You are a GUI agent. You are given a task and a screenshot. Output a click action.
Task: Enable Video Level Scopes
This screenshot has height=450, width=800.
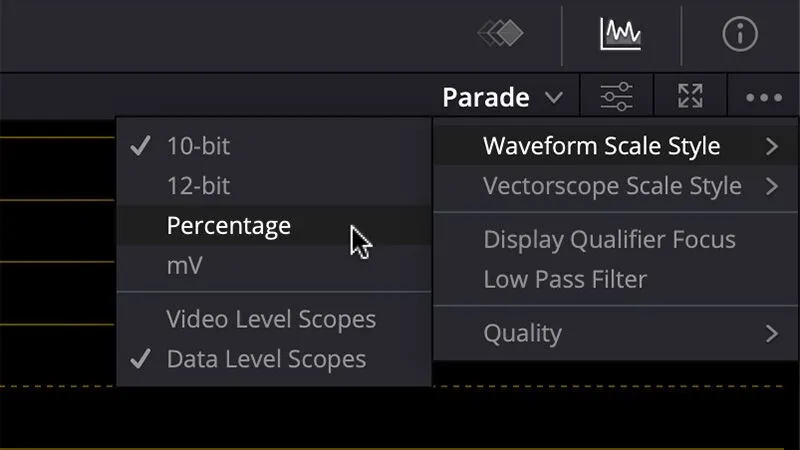coord(274,319)
